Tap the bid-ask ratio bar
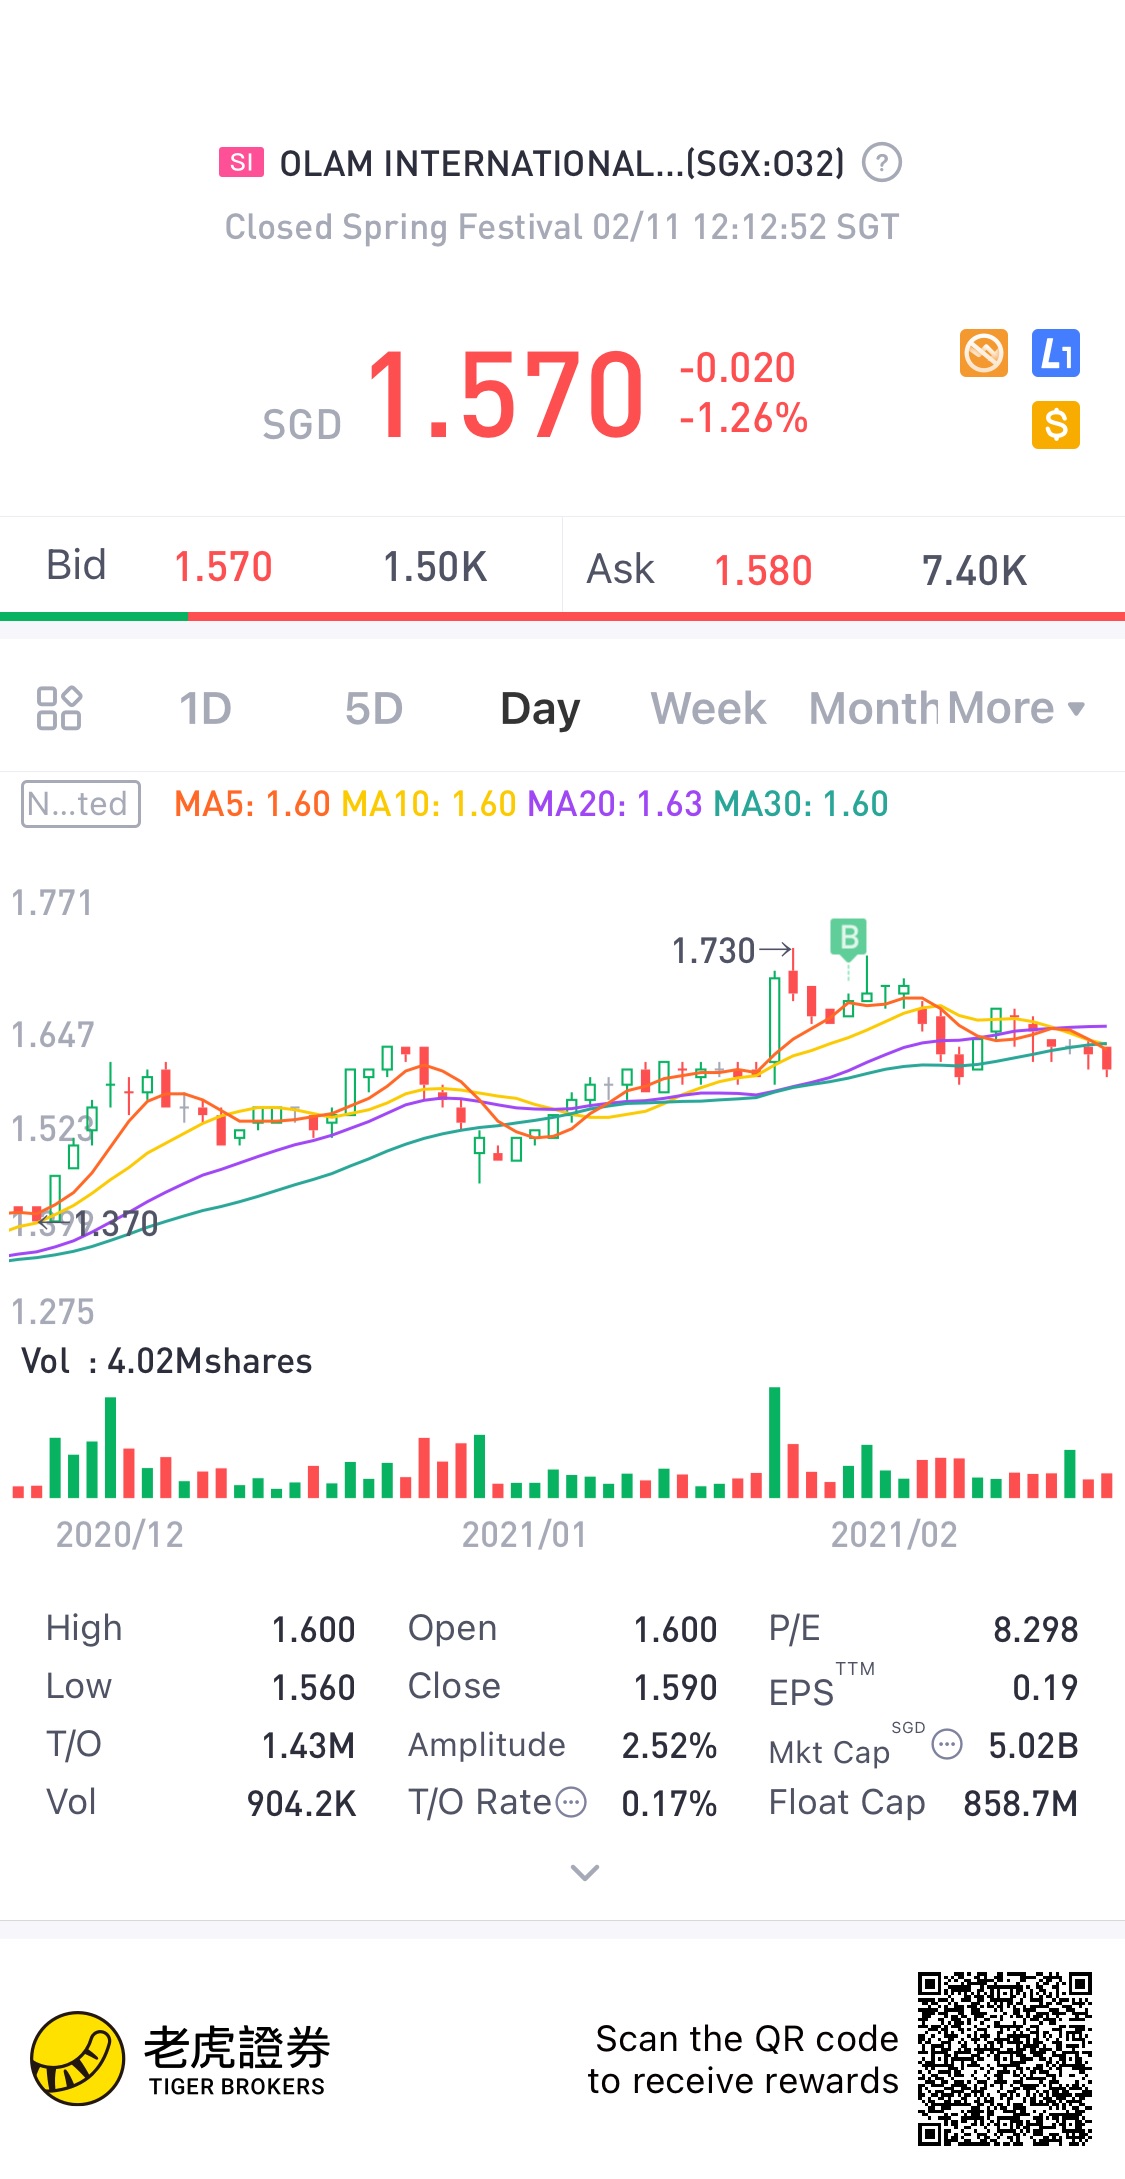Screen dimensions: 1125x2179 pyautogui.click(x=562, y=616)
